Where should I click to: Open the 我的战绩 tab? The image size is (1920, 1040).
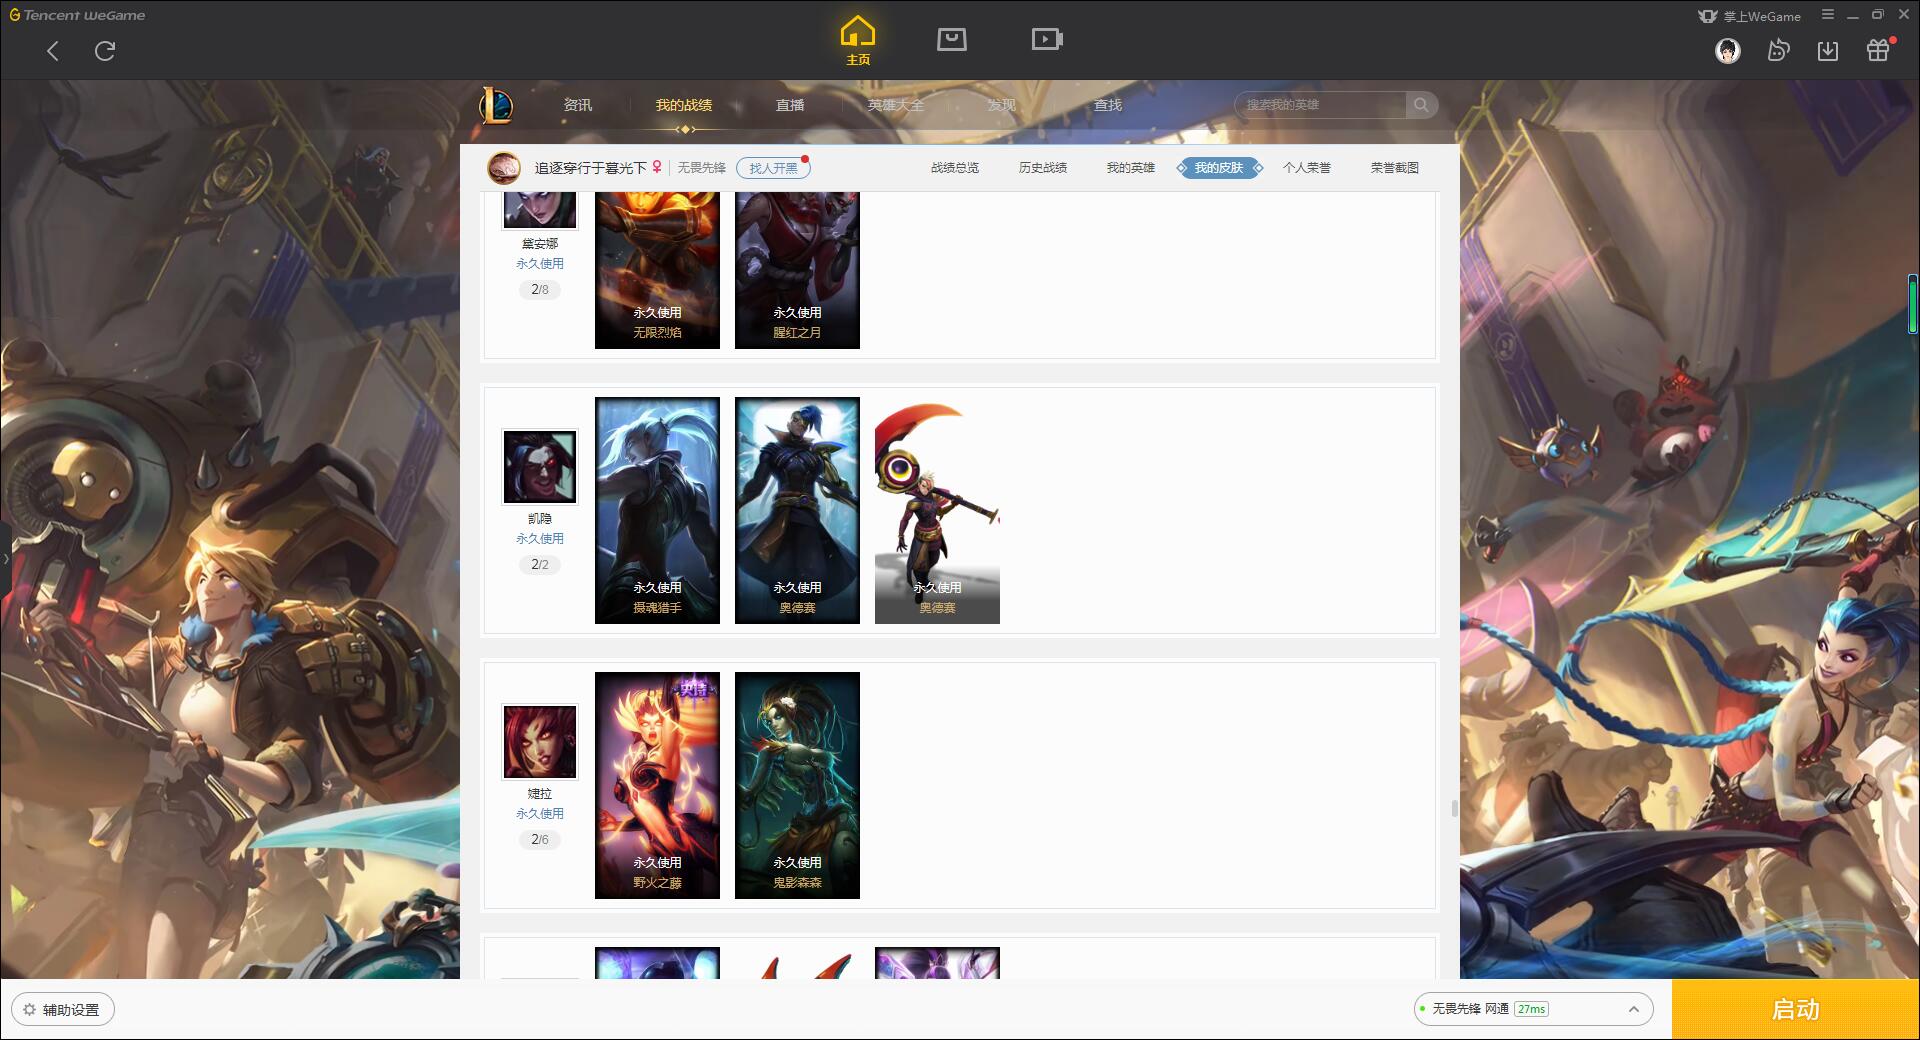click(684, 105)
